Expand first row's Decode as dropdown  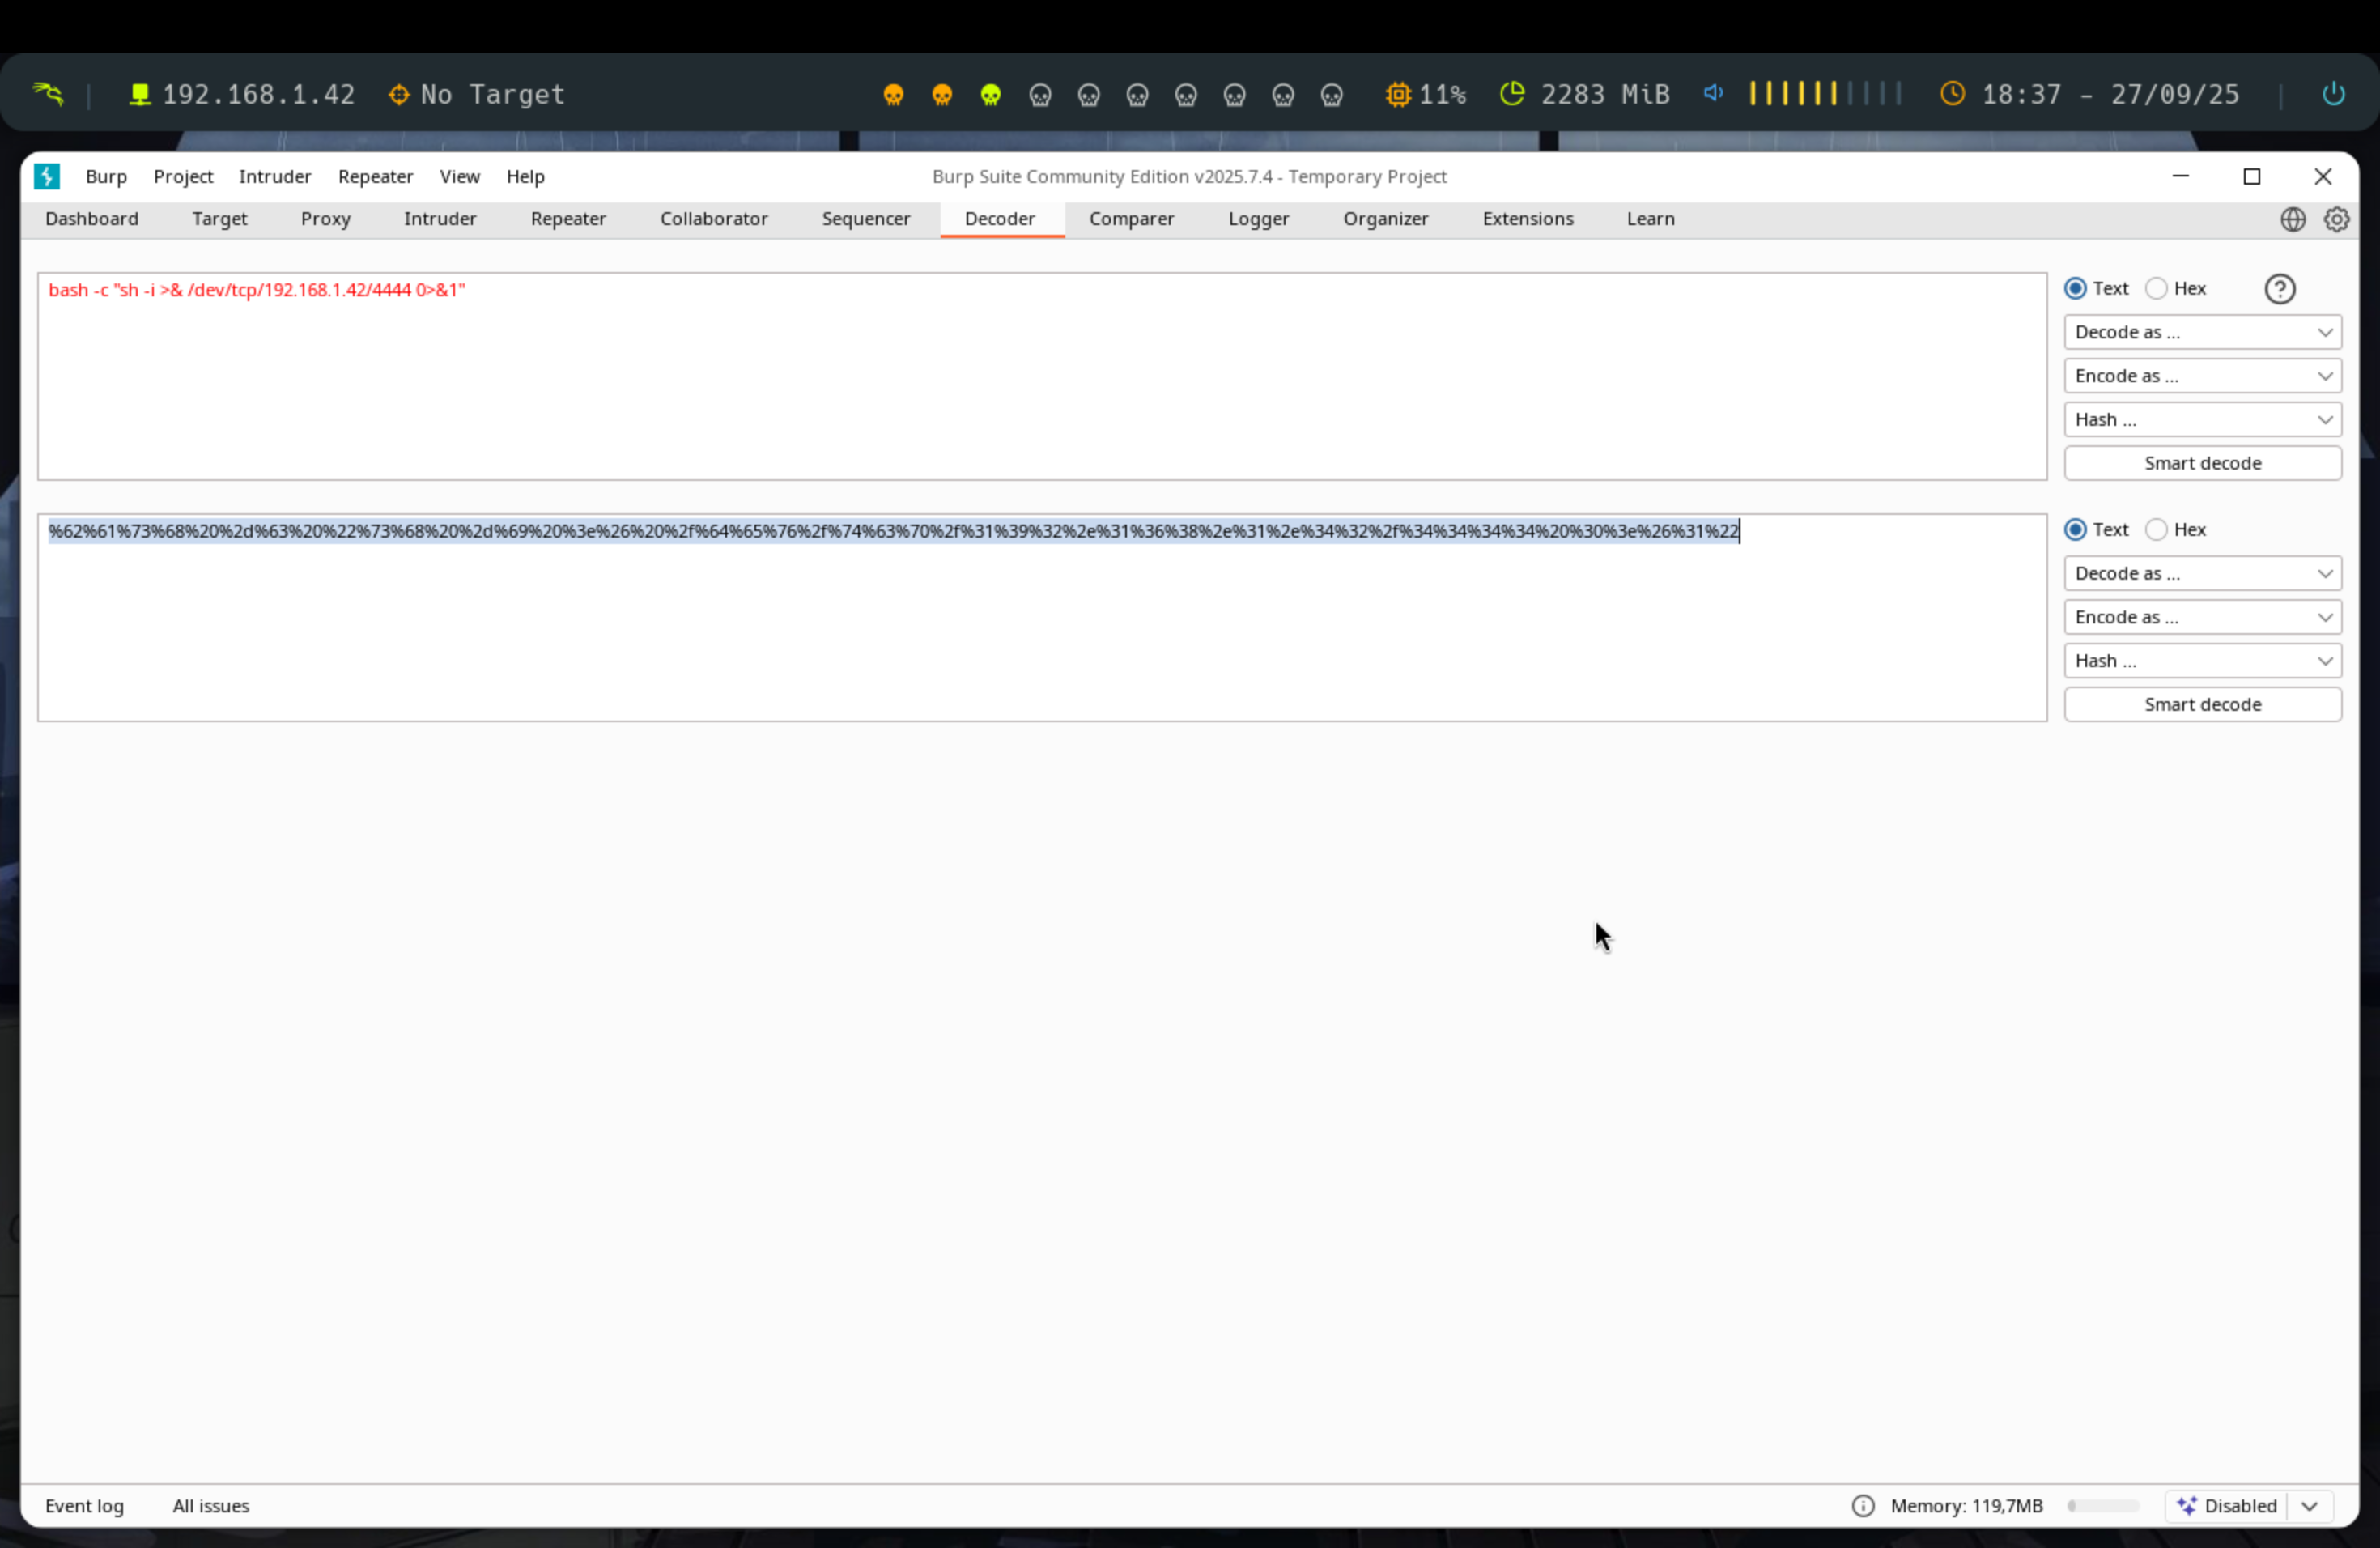coord(2202,332)
